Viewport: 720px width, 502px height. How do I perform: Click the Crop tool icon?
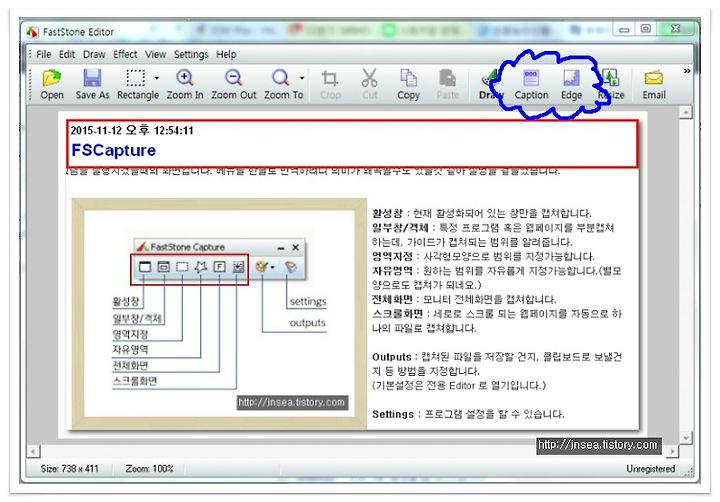(330, 79)
